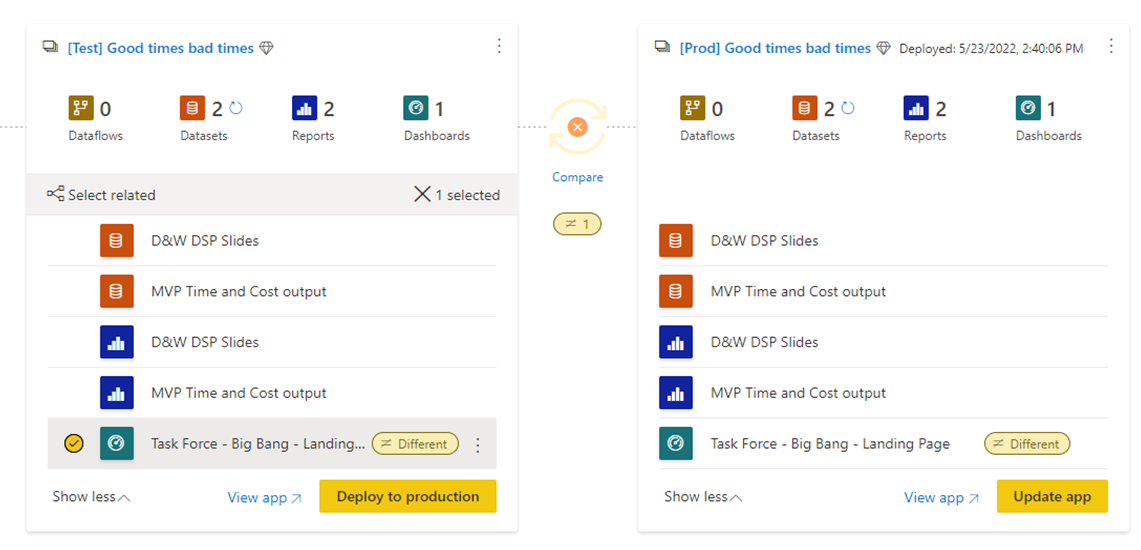
Task: Click the Prod stage Datasets icon
Action: click(805, 108)
